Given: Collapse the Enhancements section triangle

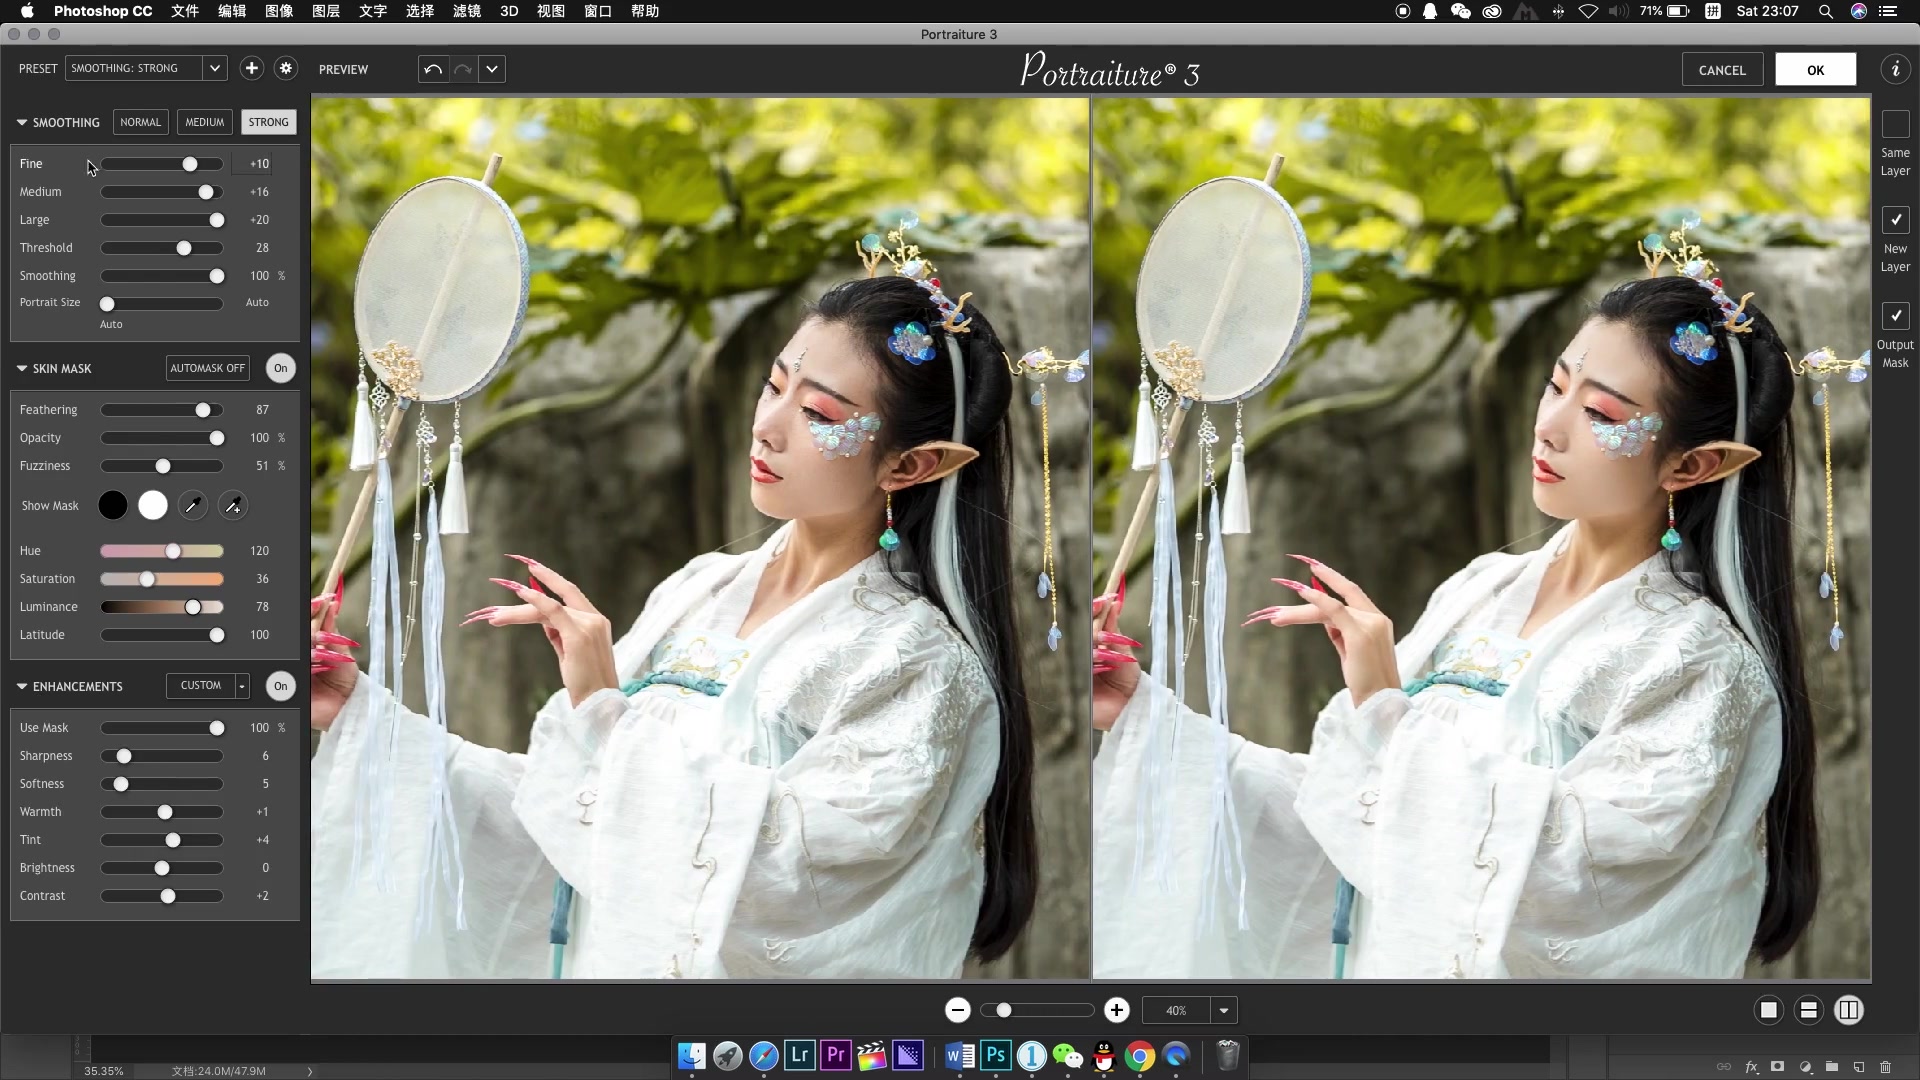Looking at the screenshot, I should point(22,686).
